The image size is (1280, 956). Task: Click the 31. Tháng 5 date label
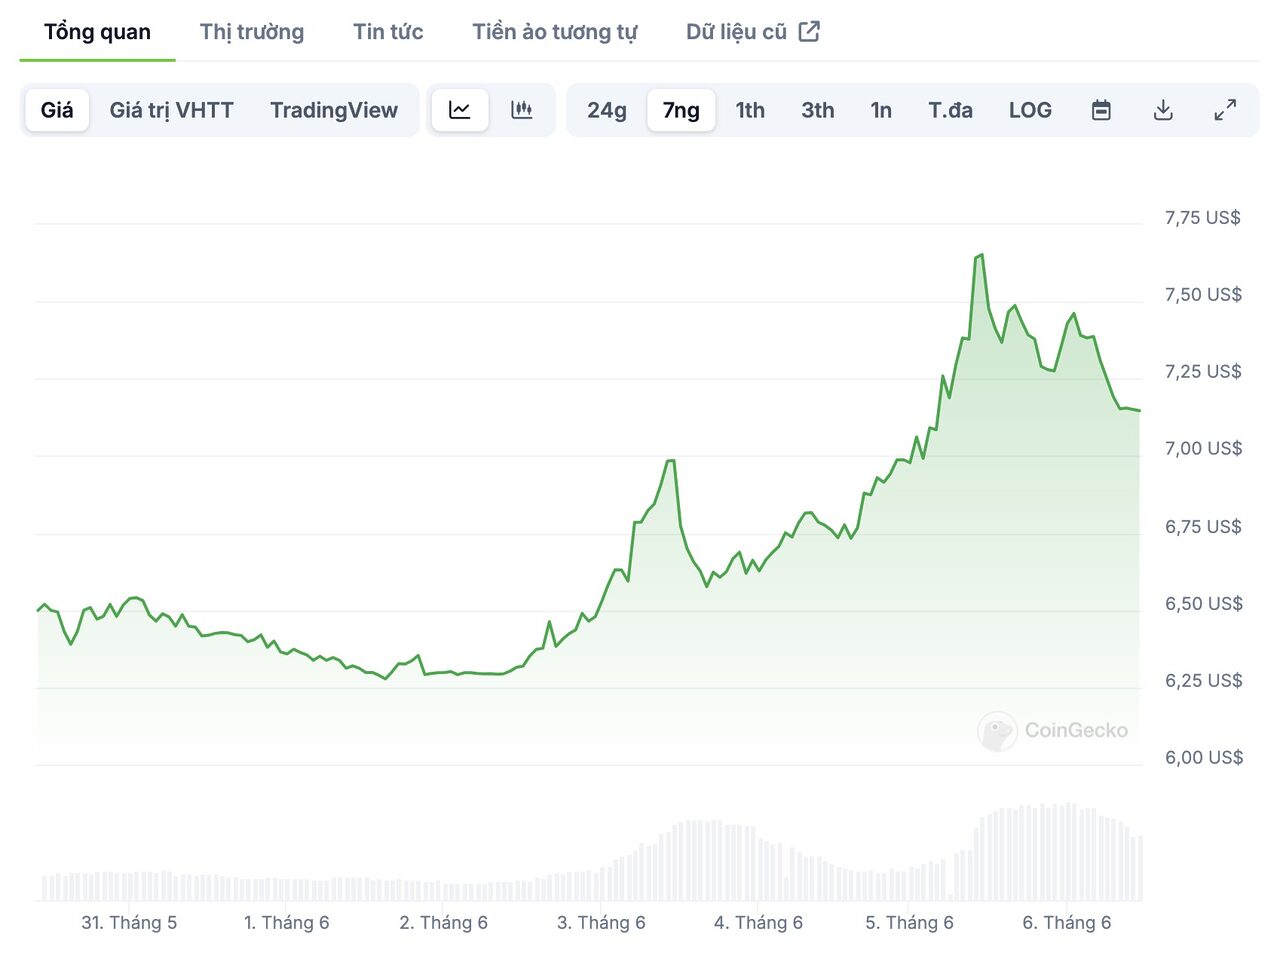tap(129, 923)
